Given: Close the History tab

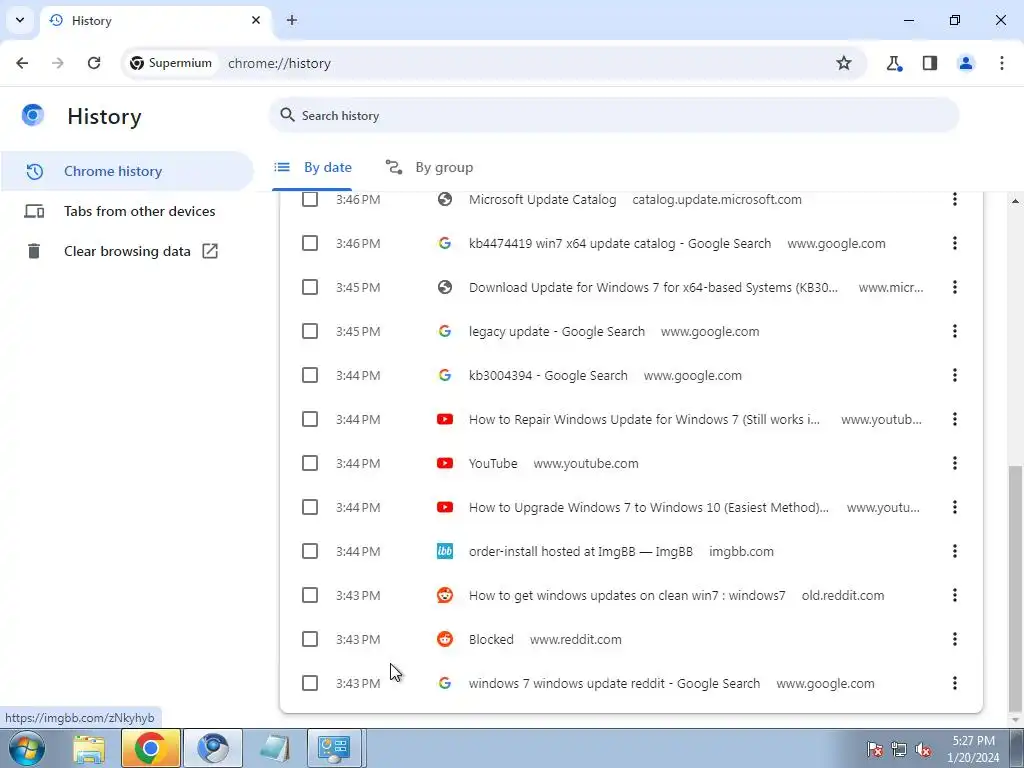Looking at the screenshot, I should (256, 20).
